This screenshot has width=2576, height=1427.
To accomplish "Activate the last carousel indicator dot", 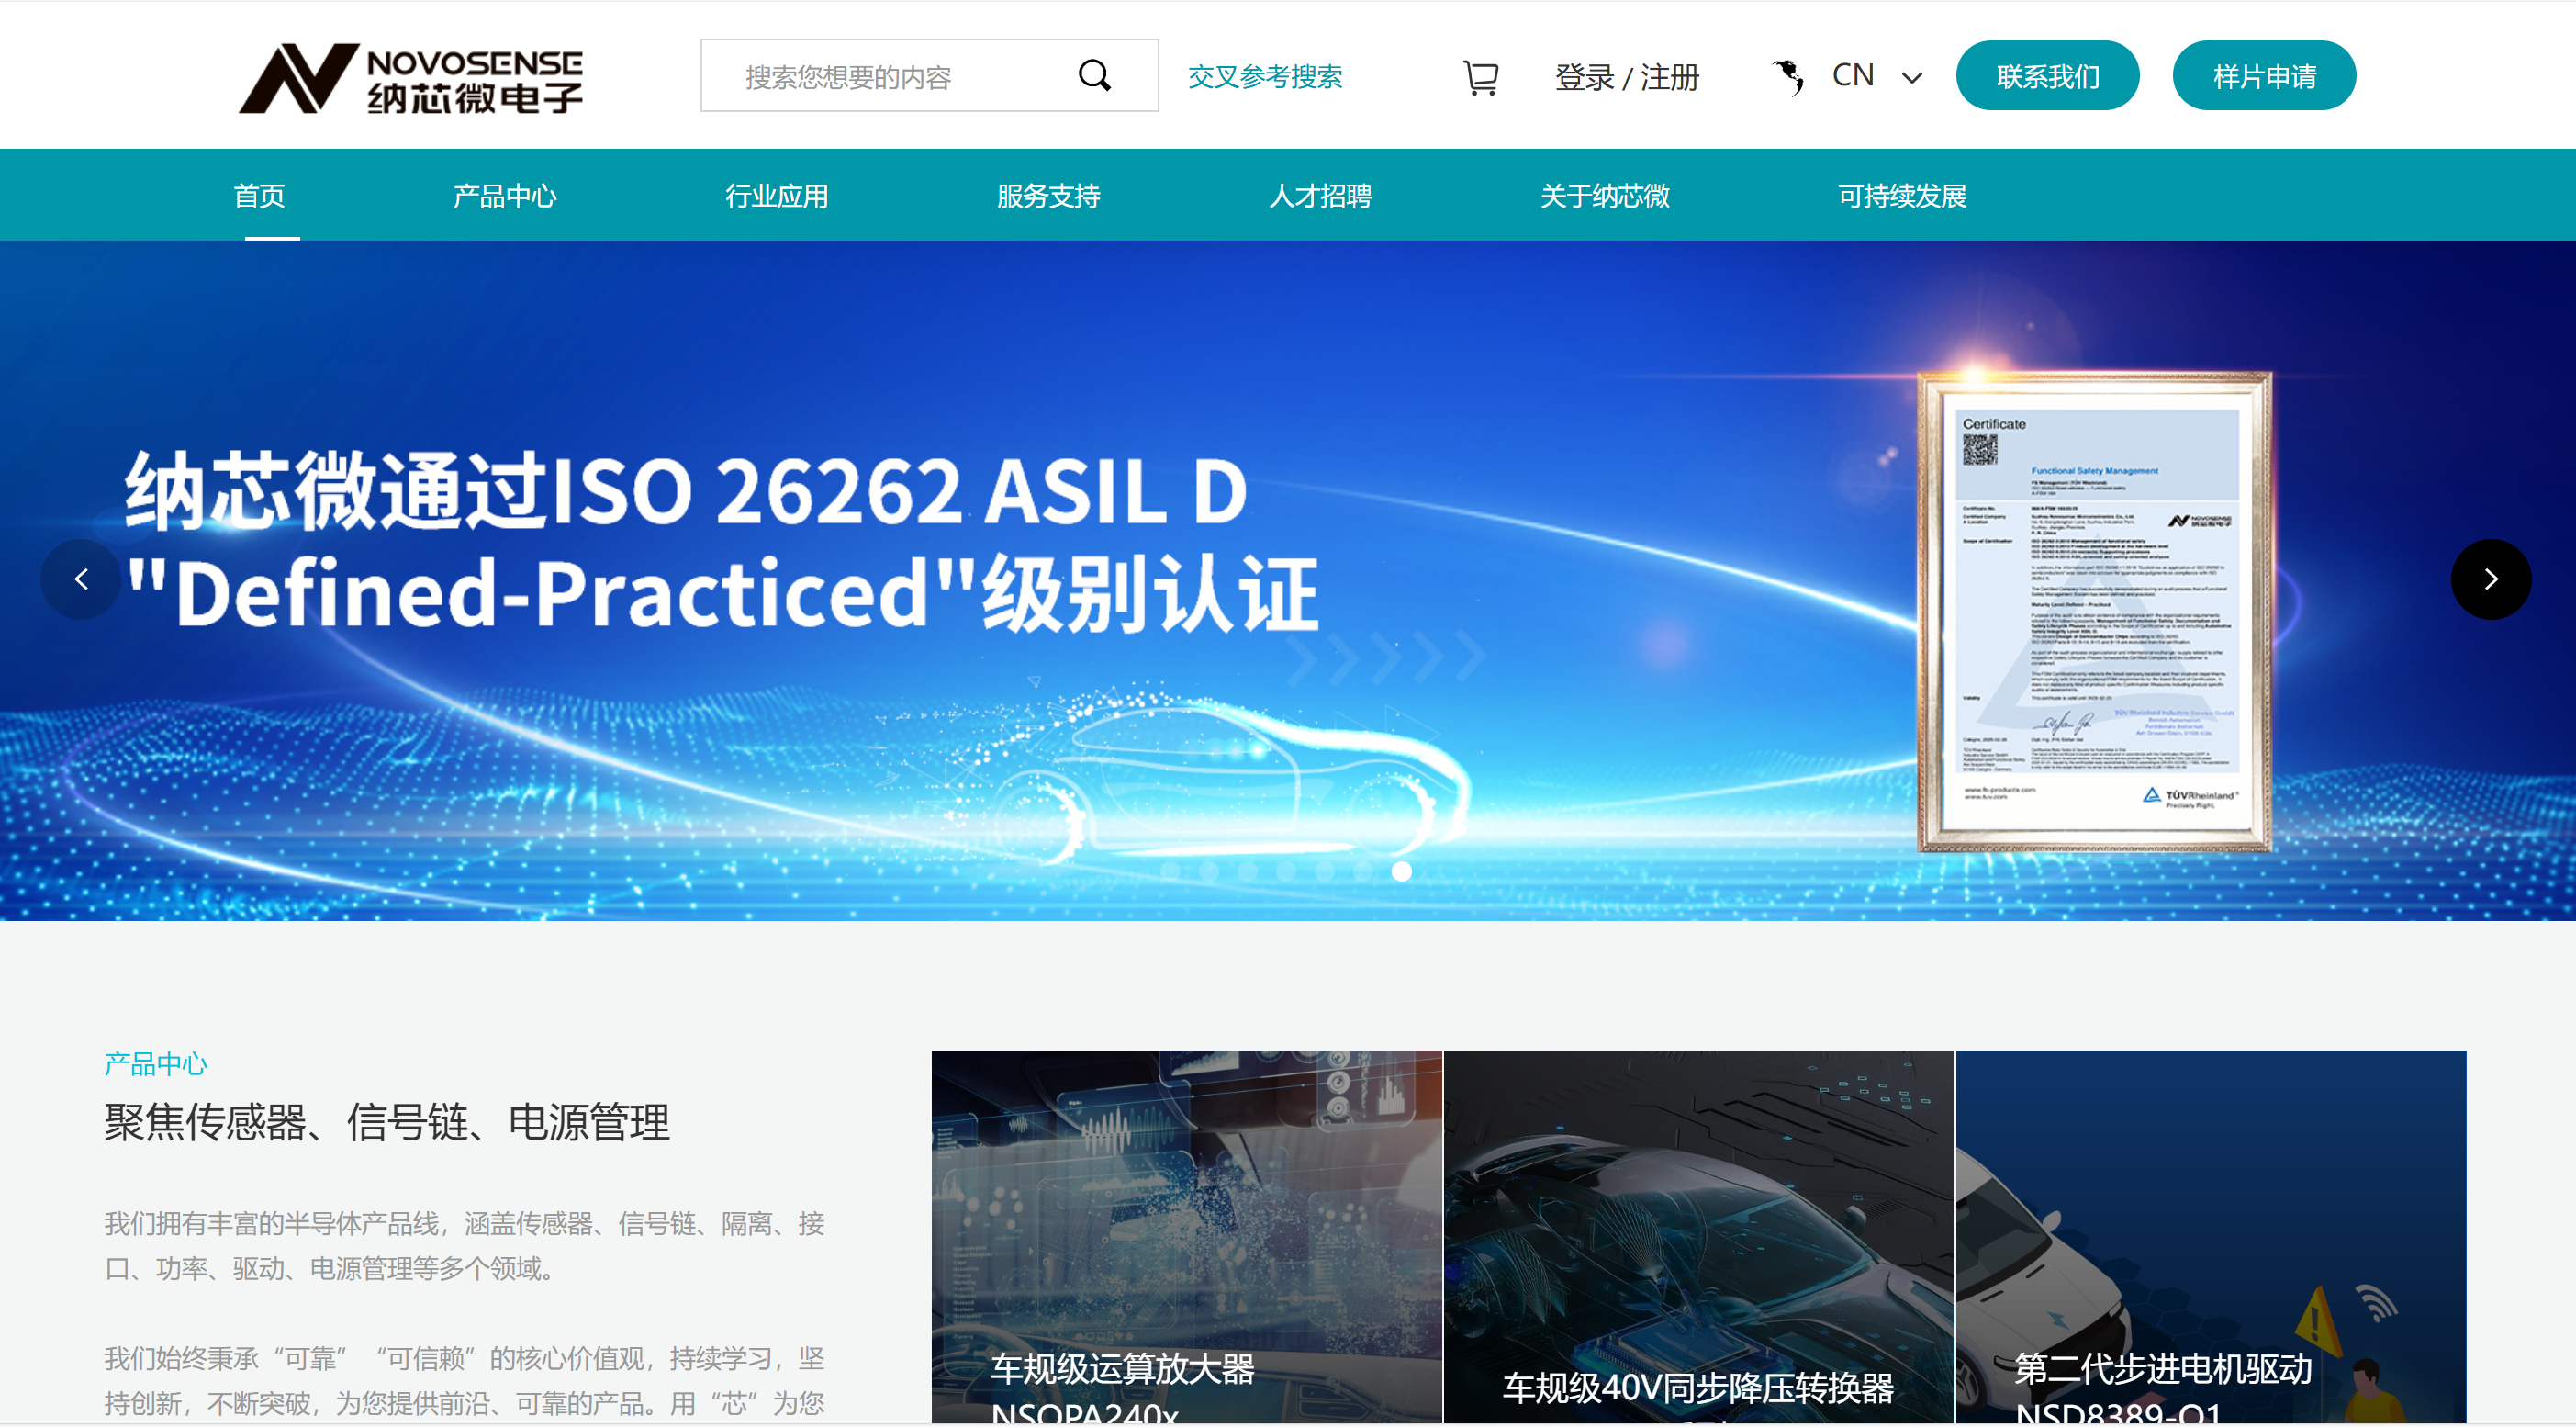I will [x=1400, y=872].
